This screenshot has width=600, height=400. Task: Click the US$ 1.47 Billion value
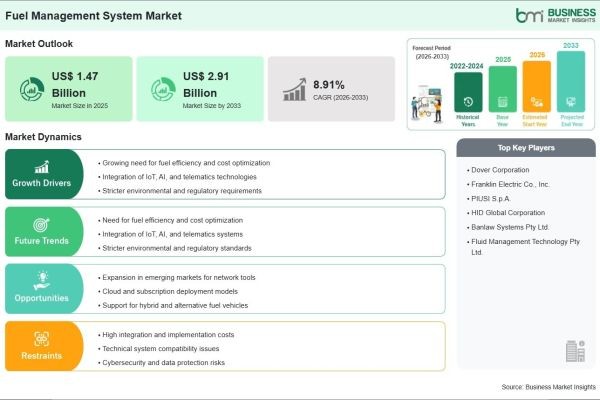click(75, 84)
